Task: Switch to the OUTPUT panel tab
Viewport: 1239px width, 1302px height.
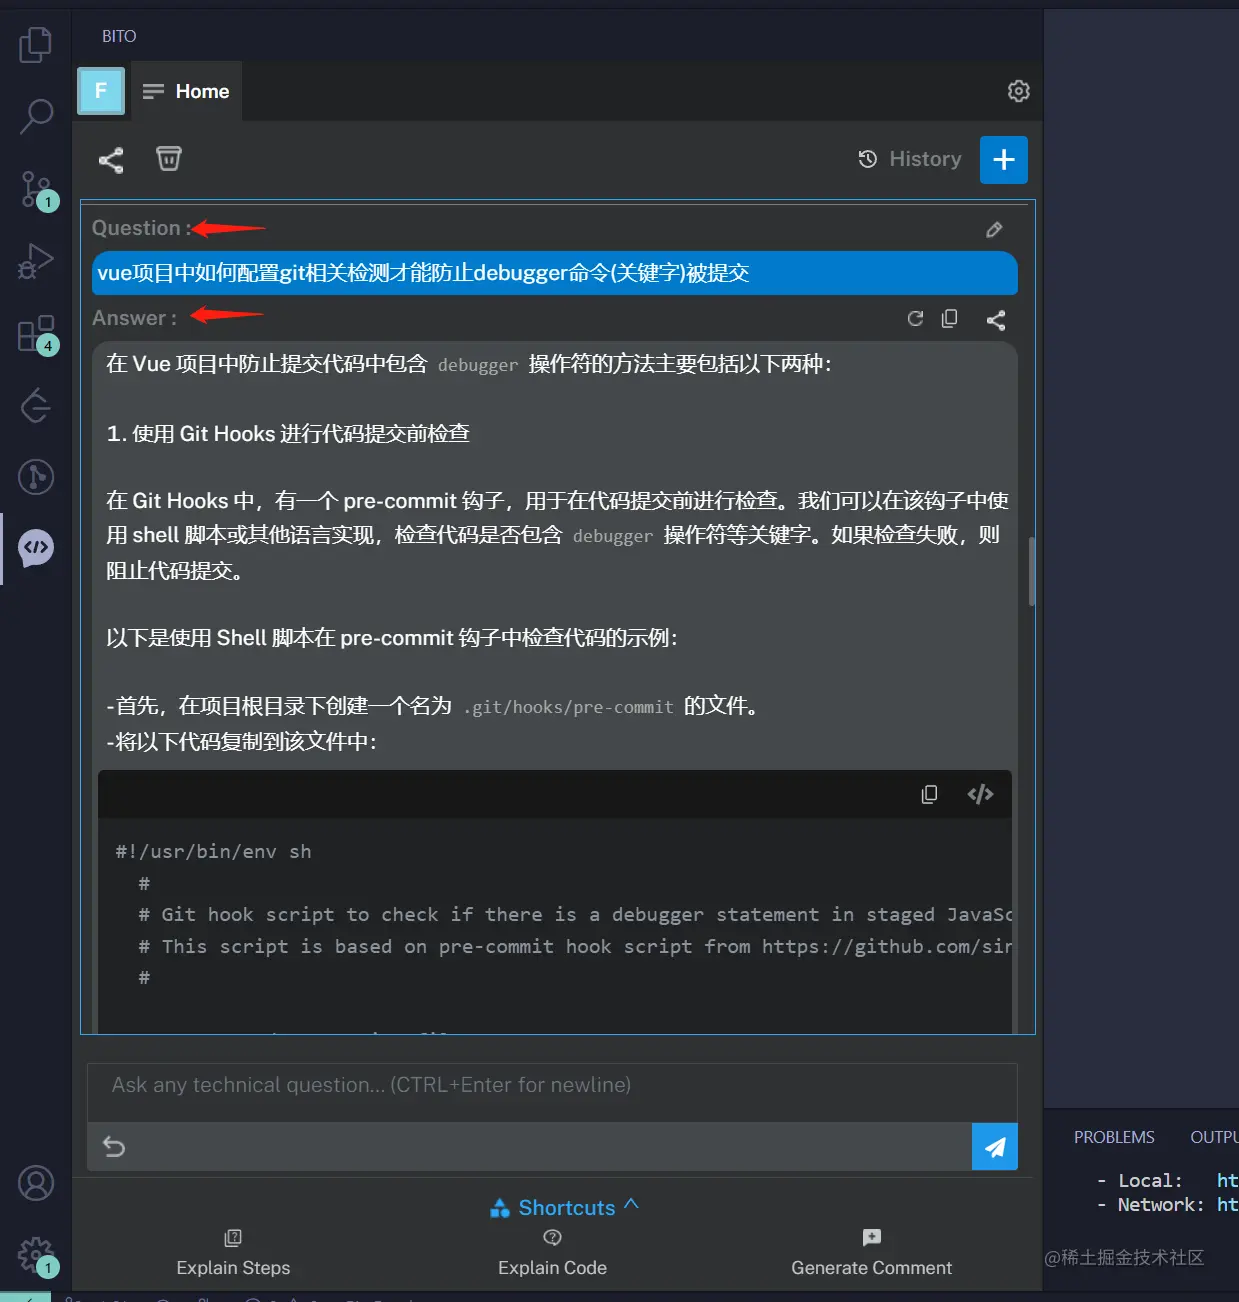Action: coord(1214,1137)
